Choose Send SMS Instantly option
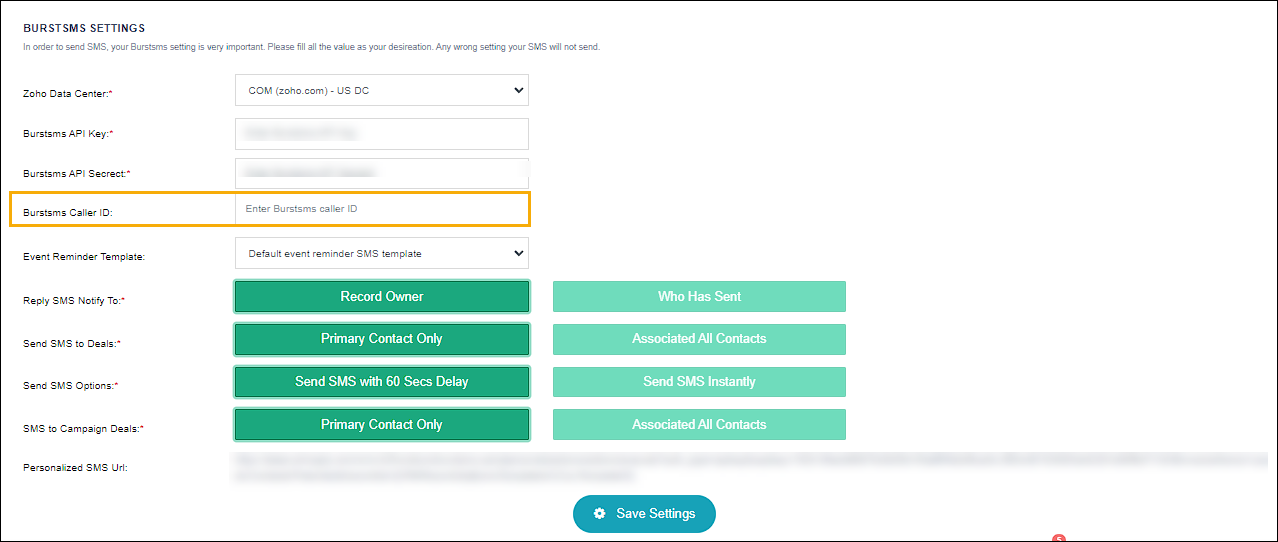1278x542 pixels. tap(699, 382)
